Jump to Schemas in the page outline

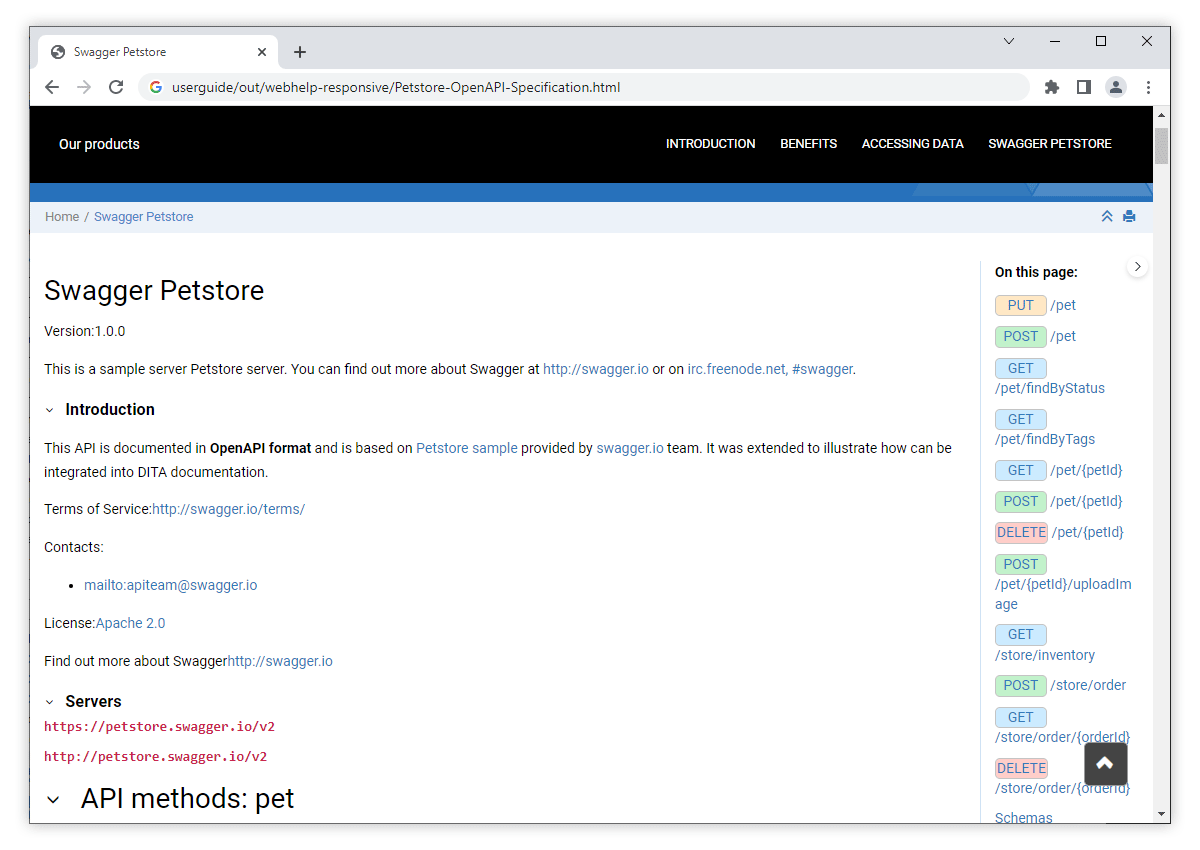point(1024,818)
